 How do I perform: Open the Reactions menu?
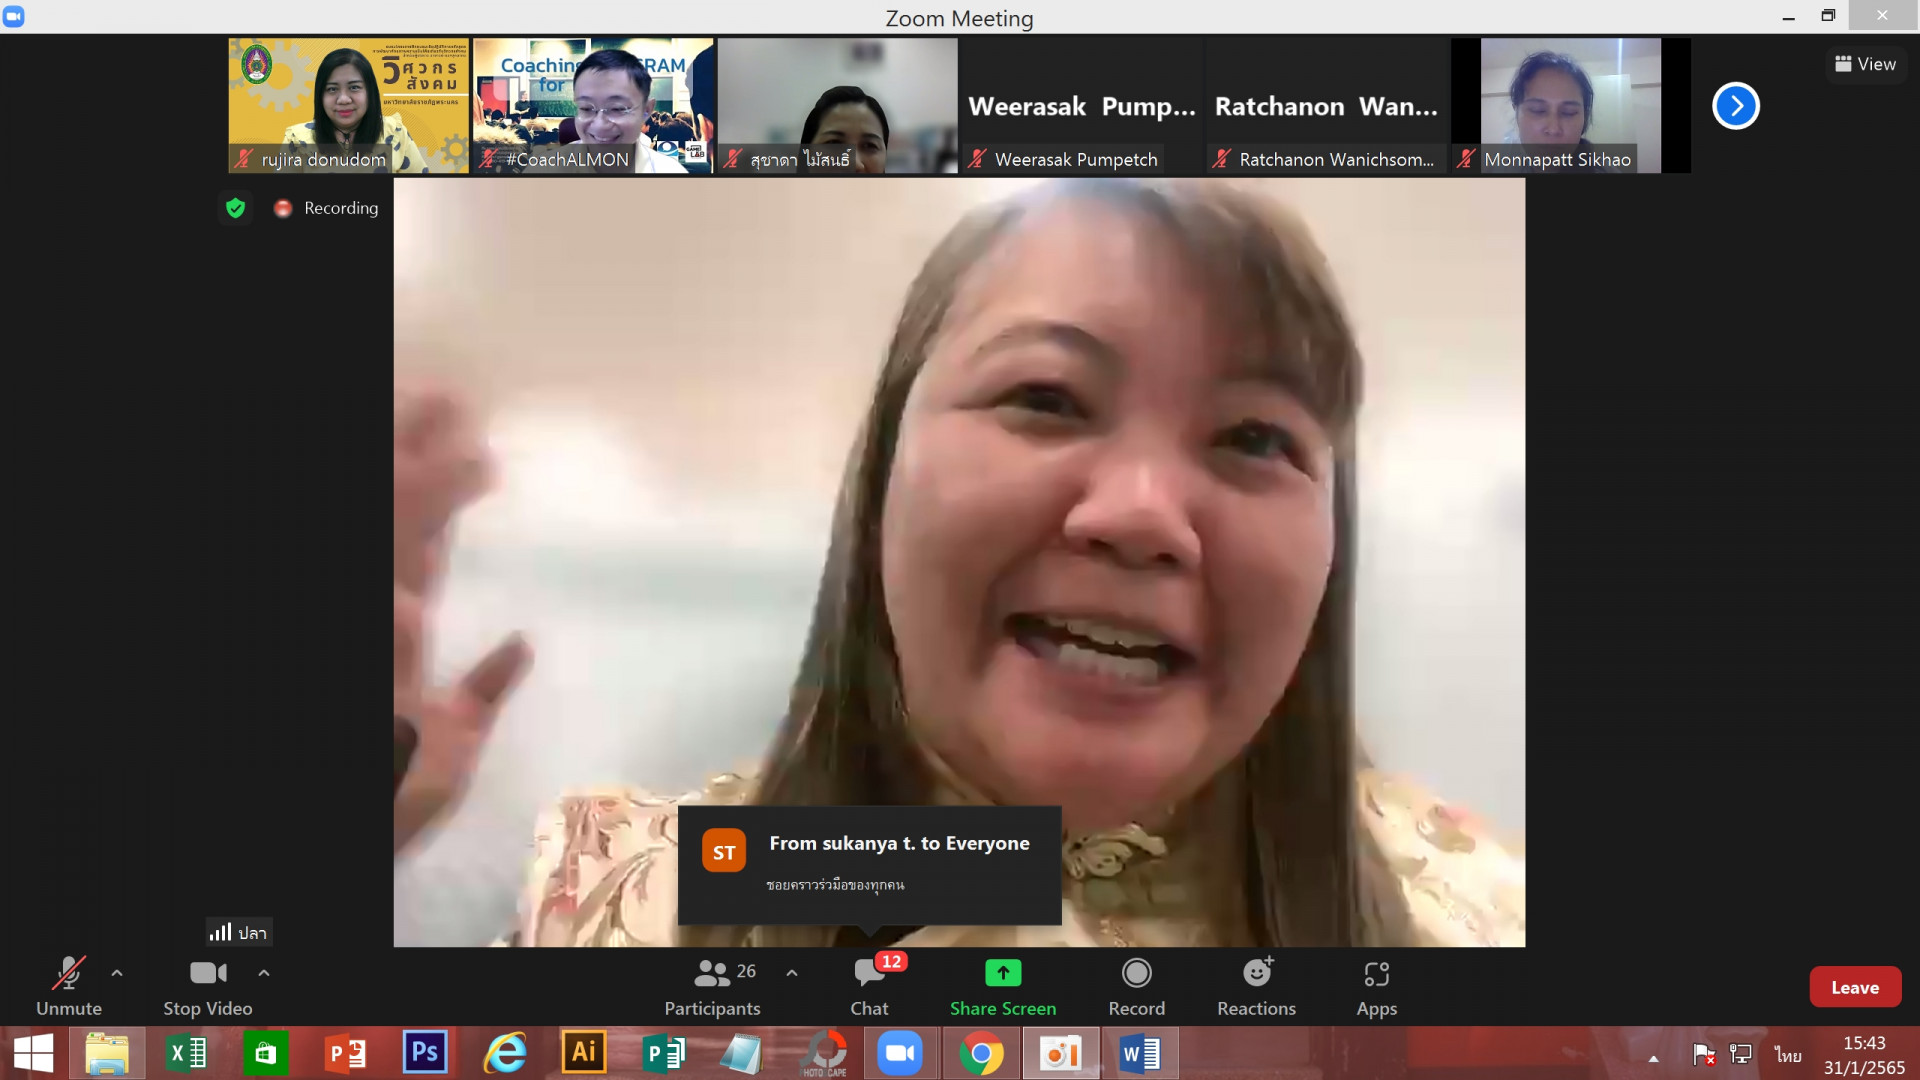point(1257,986)
